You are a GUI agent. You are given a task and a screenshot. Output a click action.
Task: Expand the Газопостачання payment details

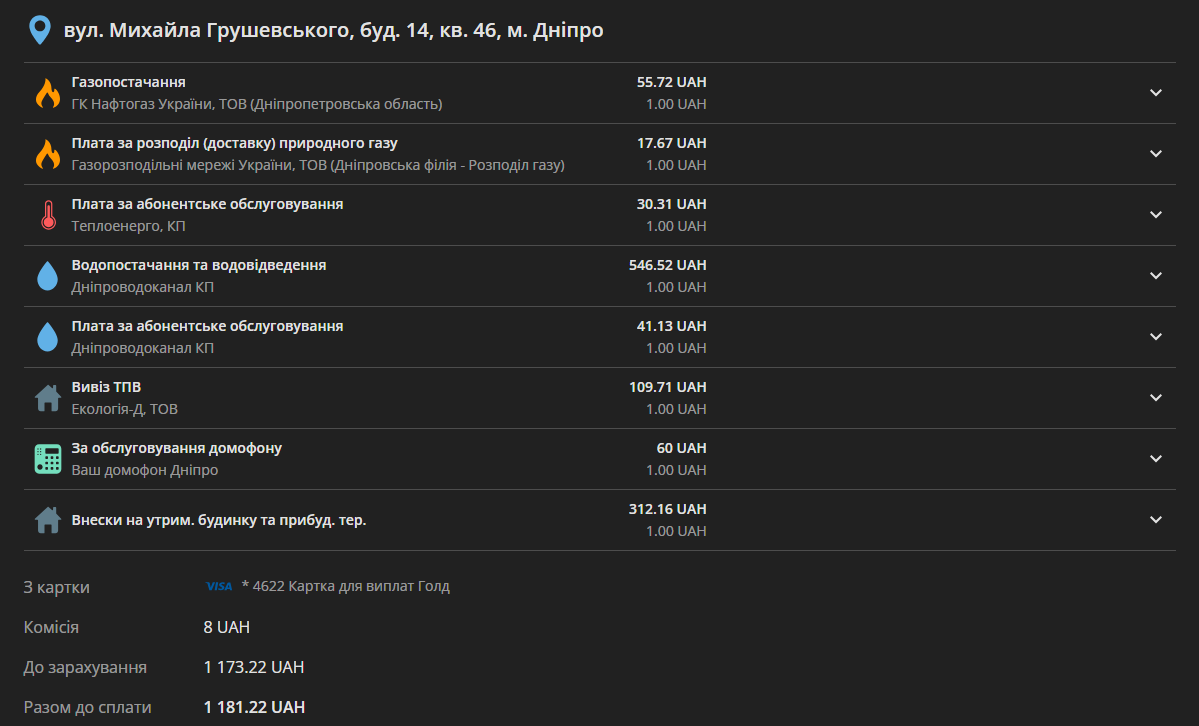pyautogui.click(x=1155, y=93)
